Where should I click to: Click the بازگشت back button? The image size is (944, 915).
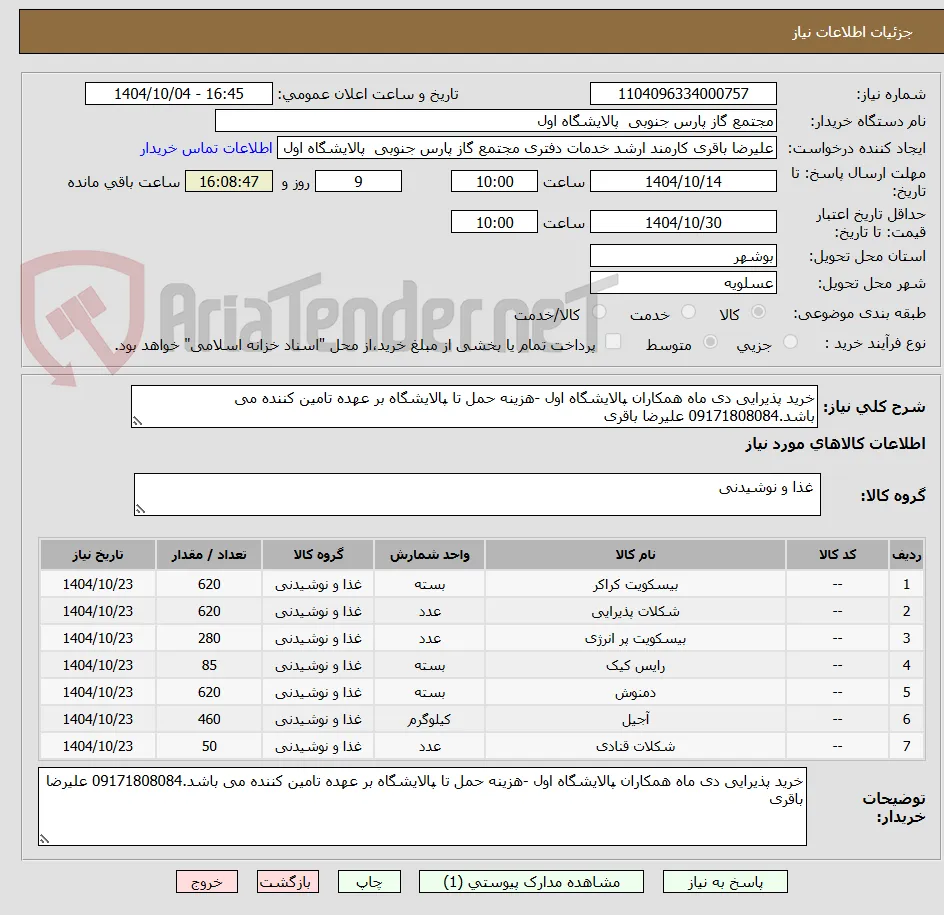coord(288,882)
